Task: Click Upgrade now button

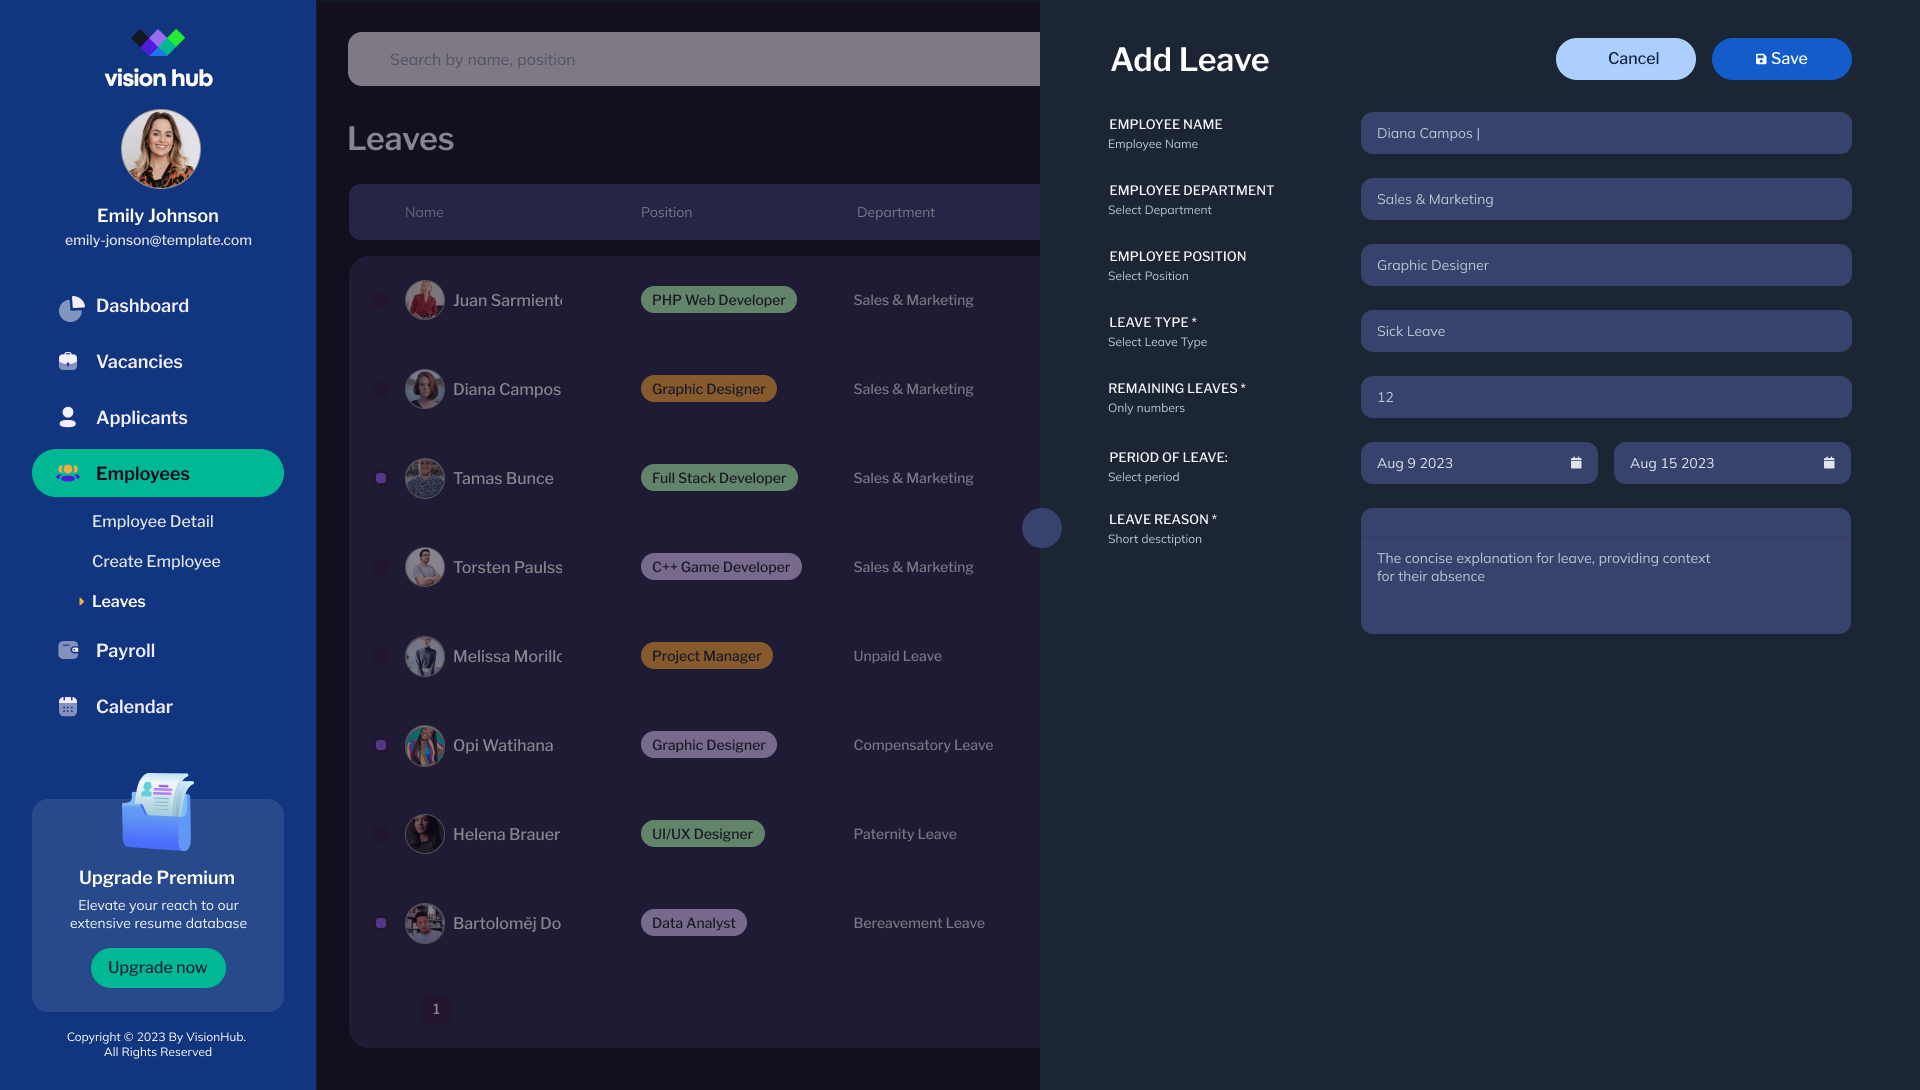Action: (158, 968)
